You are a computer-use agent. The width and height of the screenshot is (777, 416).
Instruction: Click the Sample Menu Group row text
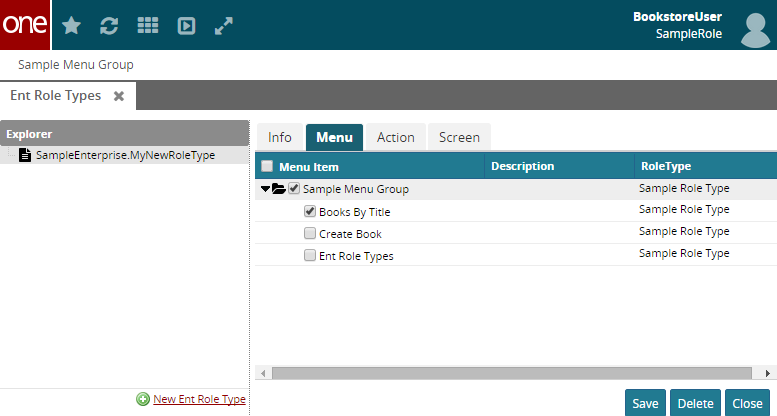click(356, 189)
